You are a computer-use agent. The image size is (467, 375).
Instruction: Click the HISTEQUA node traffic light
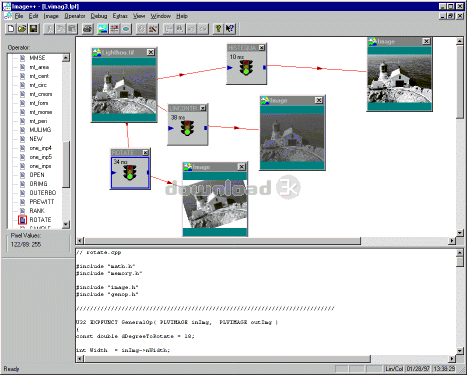(246, 67)
